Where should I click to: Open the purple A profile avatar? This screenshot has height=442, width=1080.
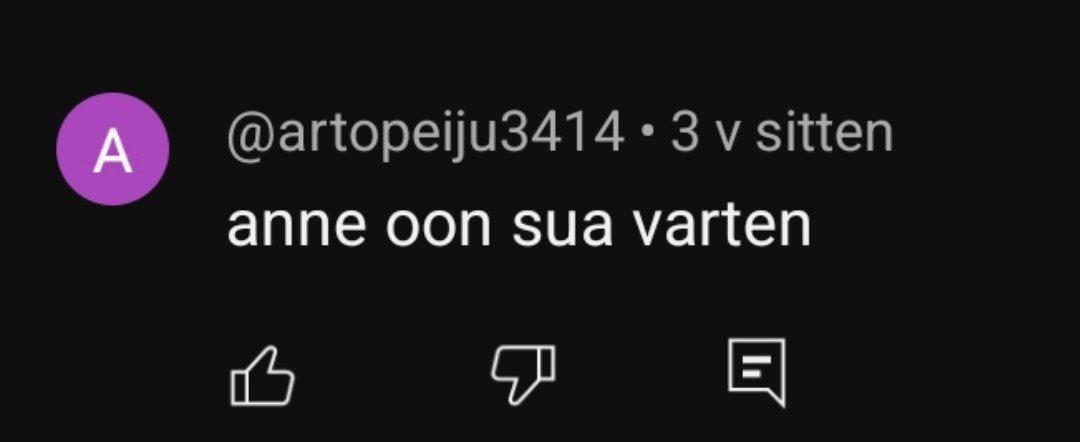(x=112, y=149)
